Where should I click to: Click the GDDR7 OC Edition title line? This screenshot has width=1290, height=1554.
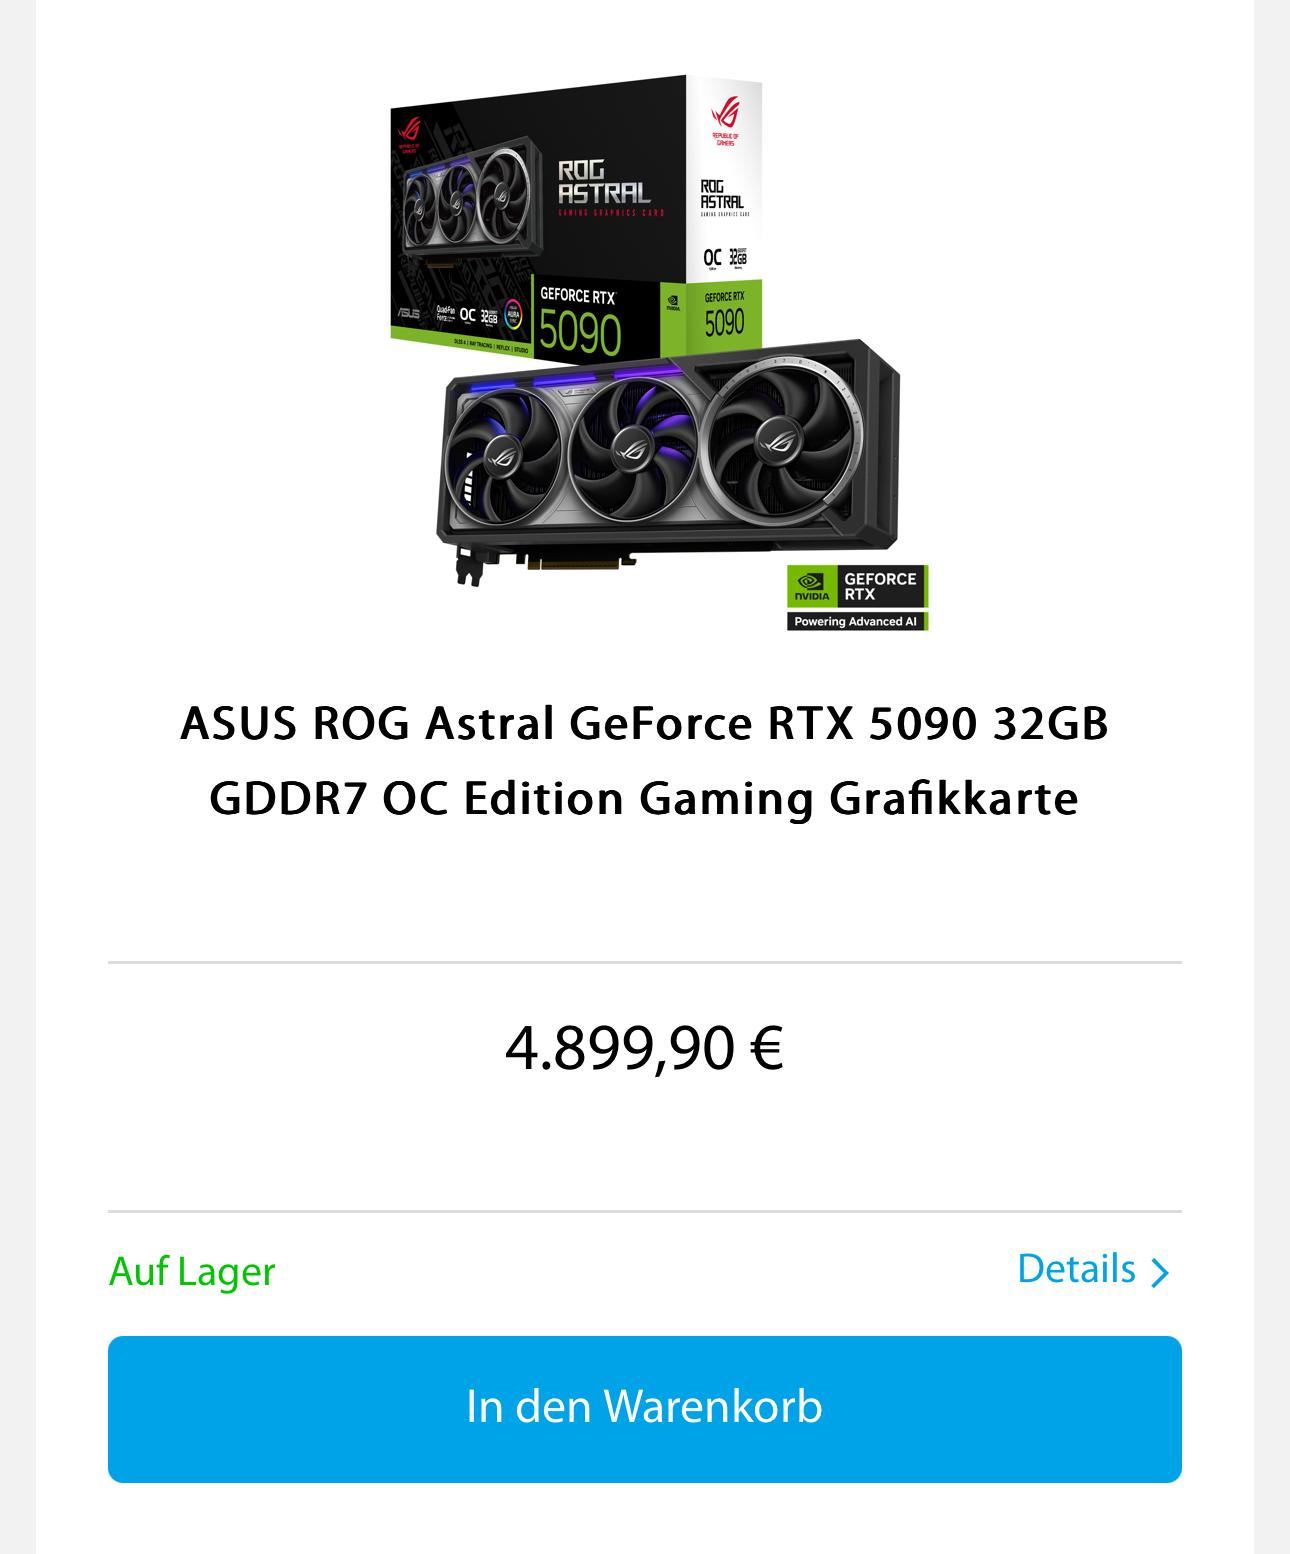point(645,799)
